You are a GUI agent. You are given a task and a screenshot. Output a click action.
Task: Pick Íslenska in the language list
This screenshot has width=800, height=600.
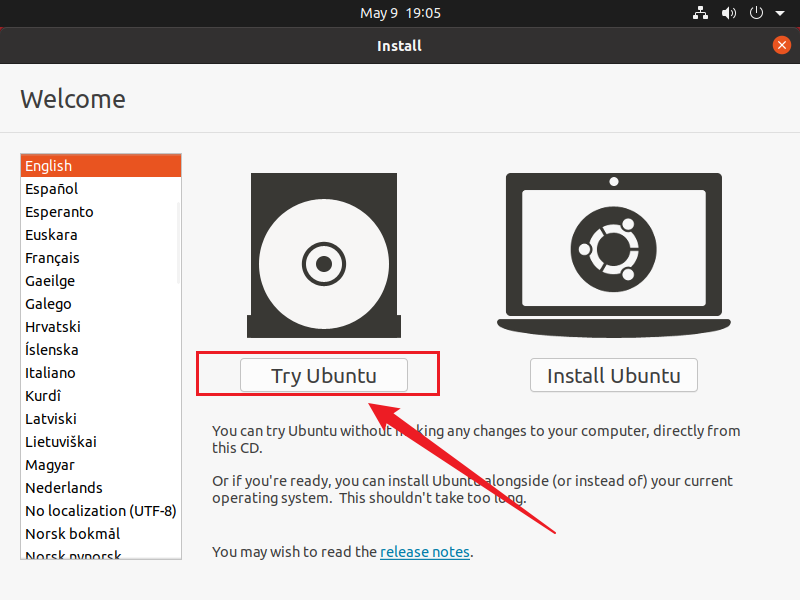click(101, 349)
